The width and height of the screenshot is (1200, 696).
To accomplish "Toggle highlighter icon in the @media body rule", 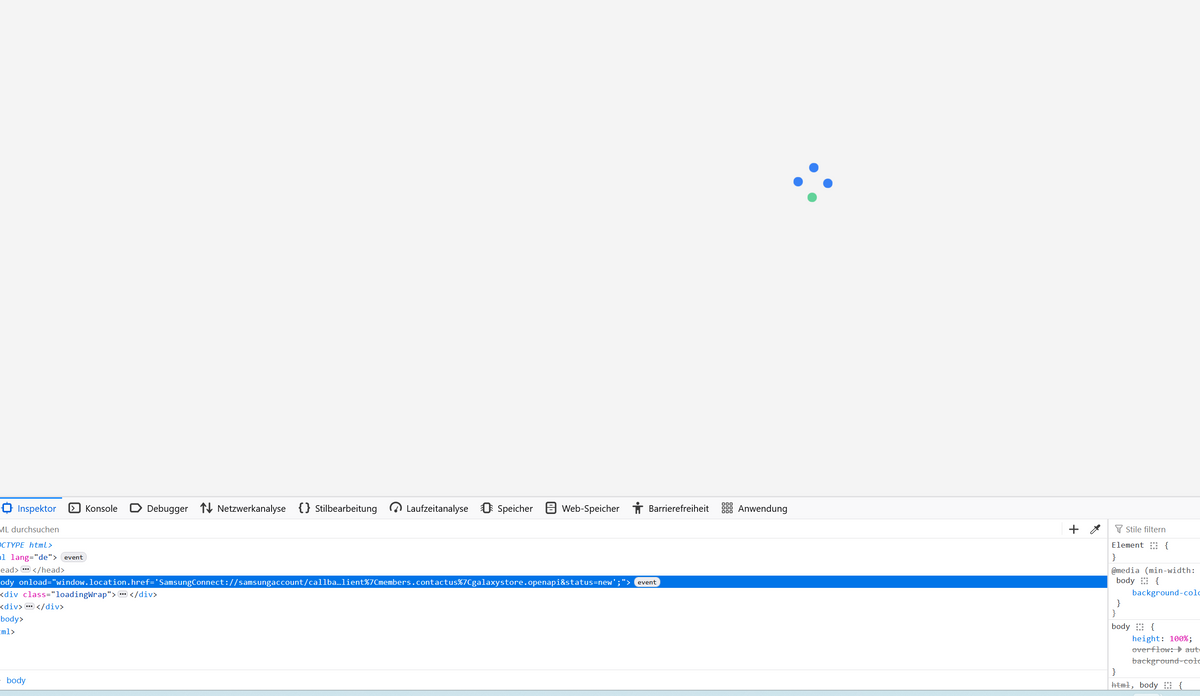I will [x=1144, y=580].
